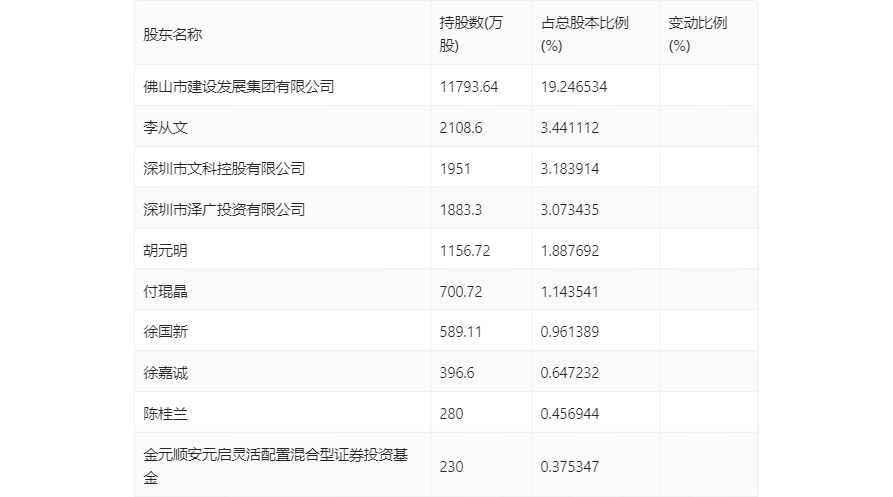
Task: Click the percentage 3.183914
Action: (x=570, y=169)
